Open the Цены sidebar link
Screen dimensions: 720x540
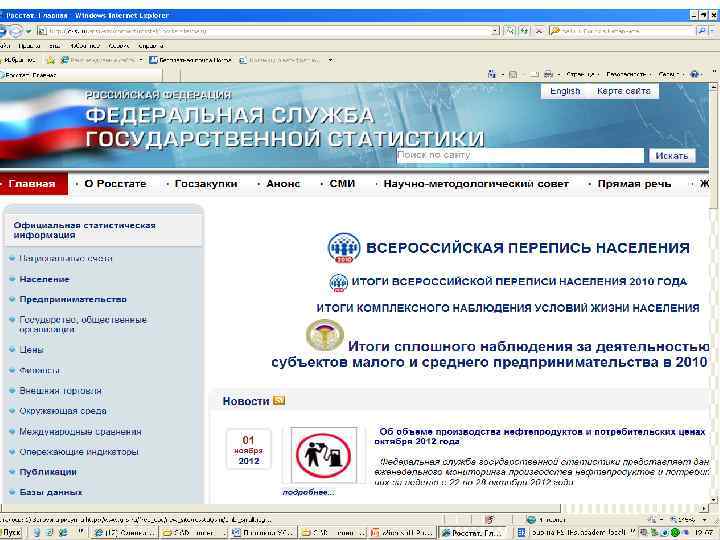(x=31, y=350)
